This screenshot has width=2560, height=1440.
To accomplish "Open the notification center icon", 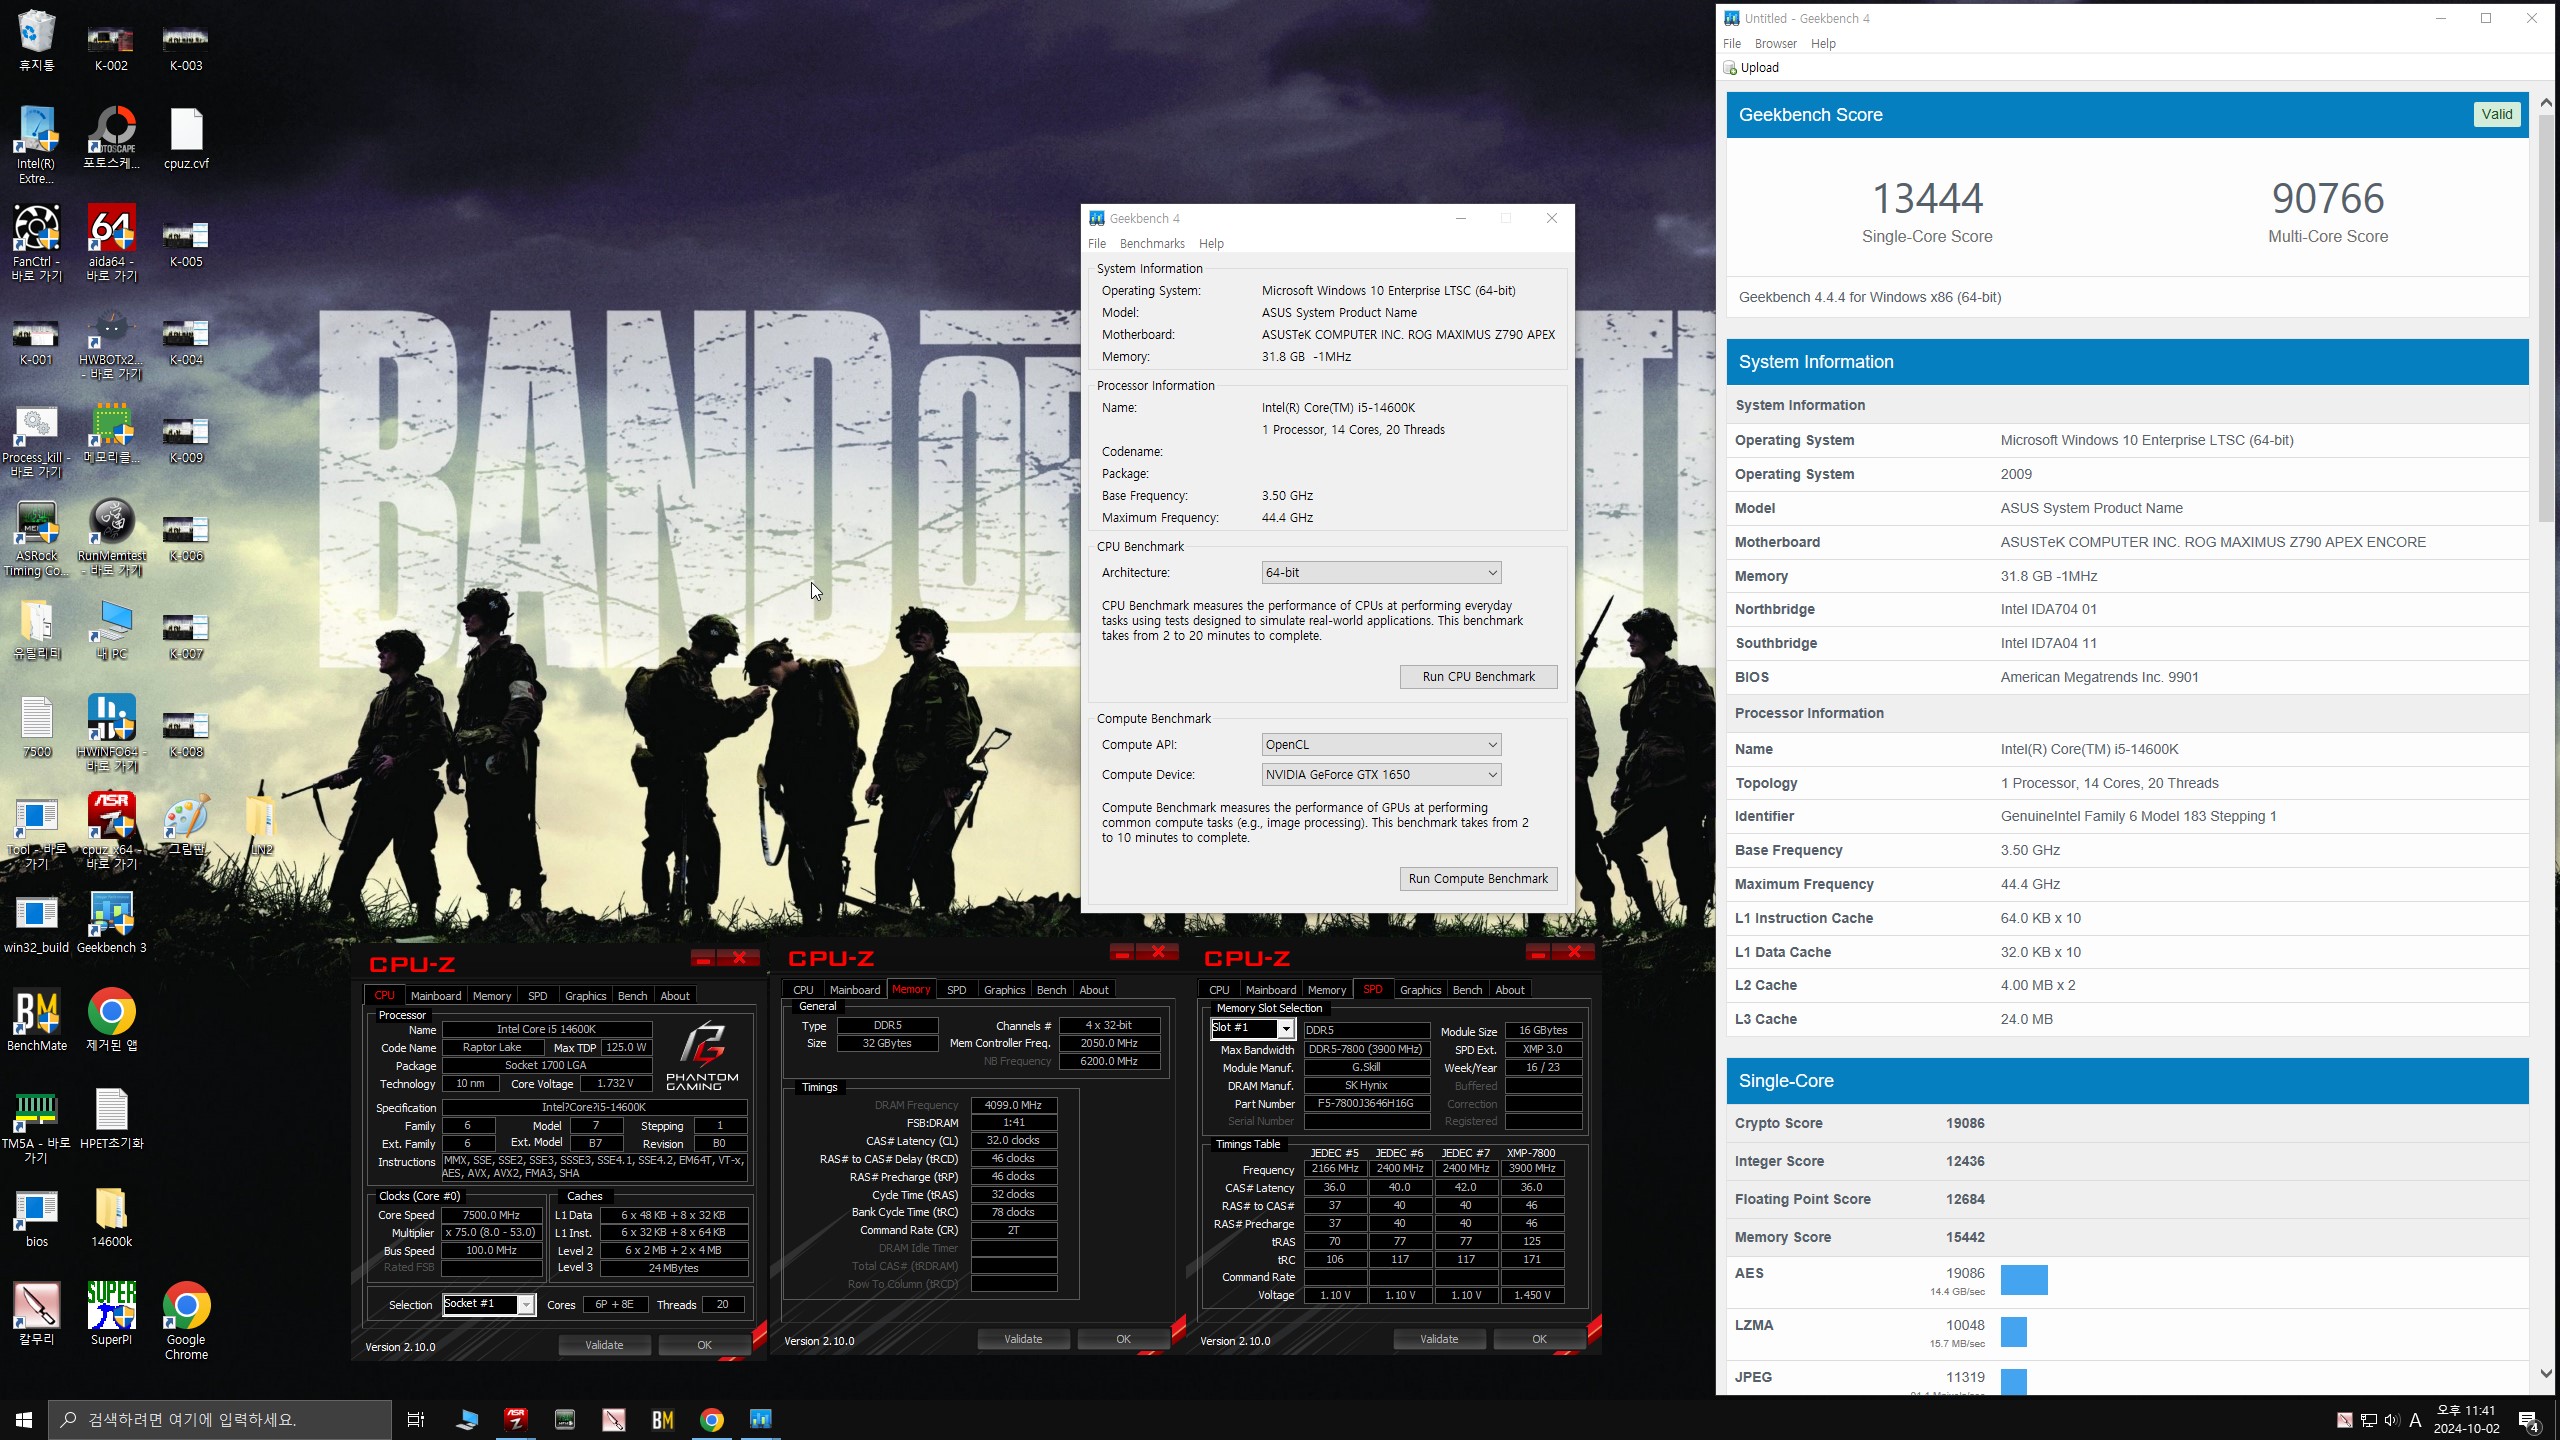I will pyautogui.click(x=2529, y=1420).
